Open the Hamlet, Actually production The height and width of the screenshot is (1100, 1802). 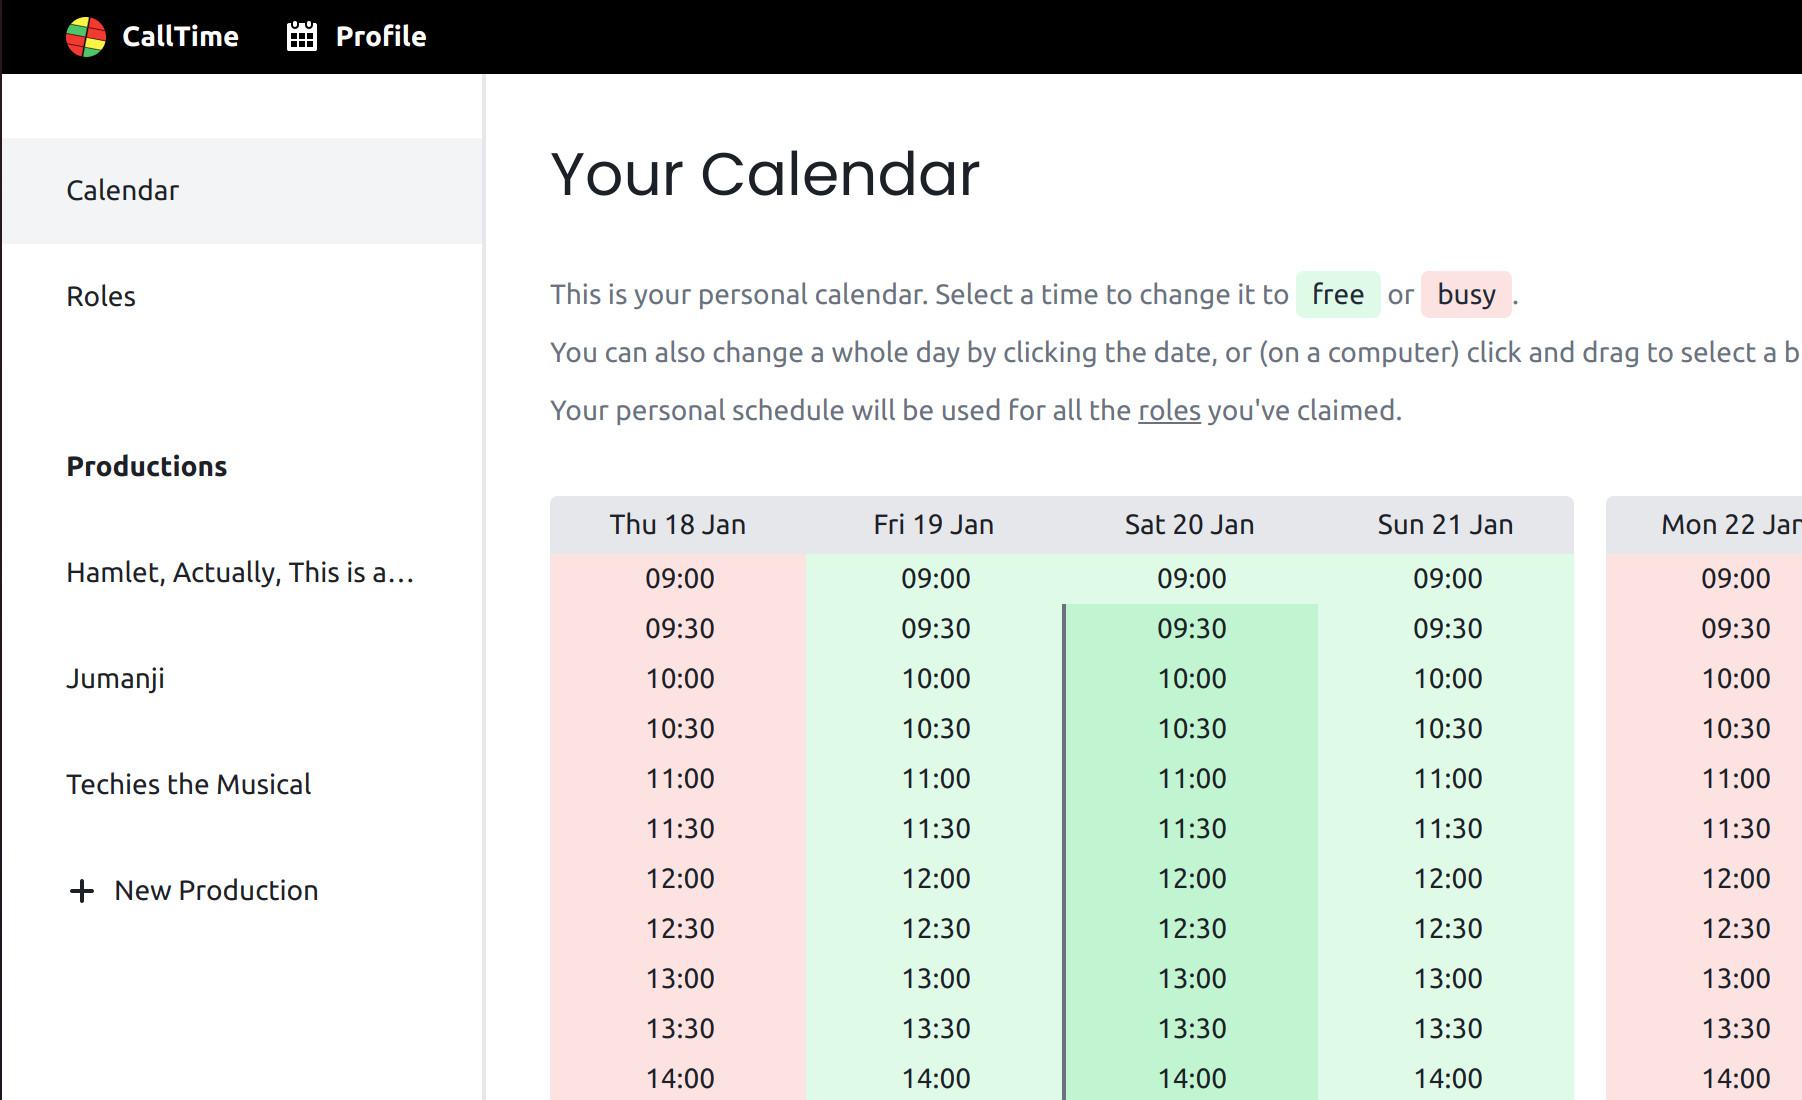pos(240,573)
